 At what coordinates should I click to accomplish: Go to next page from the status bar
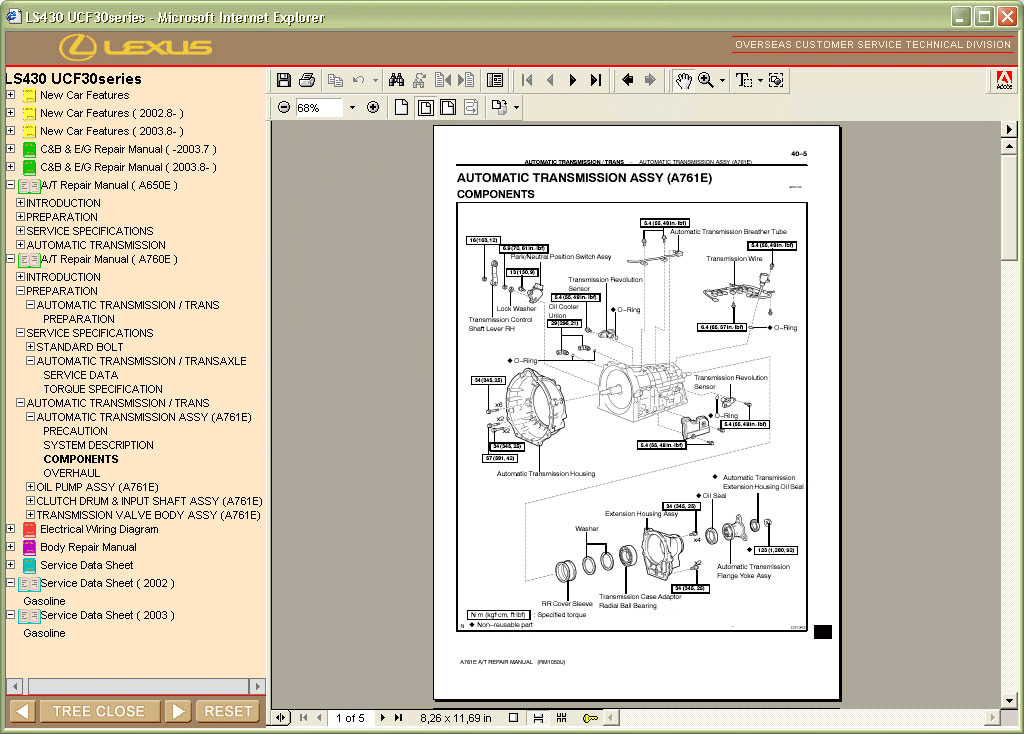click(383, 718)
